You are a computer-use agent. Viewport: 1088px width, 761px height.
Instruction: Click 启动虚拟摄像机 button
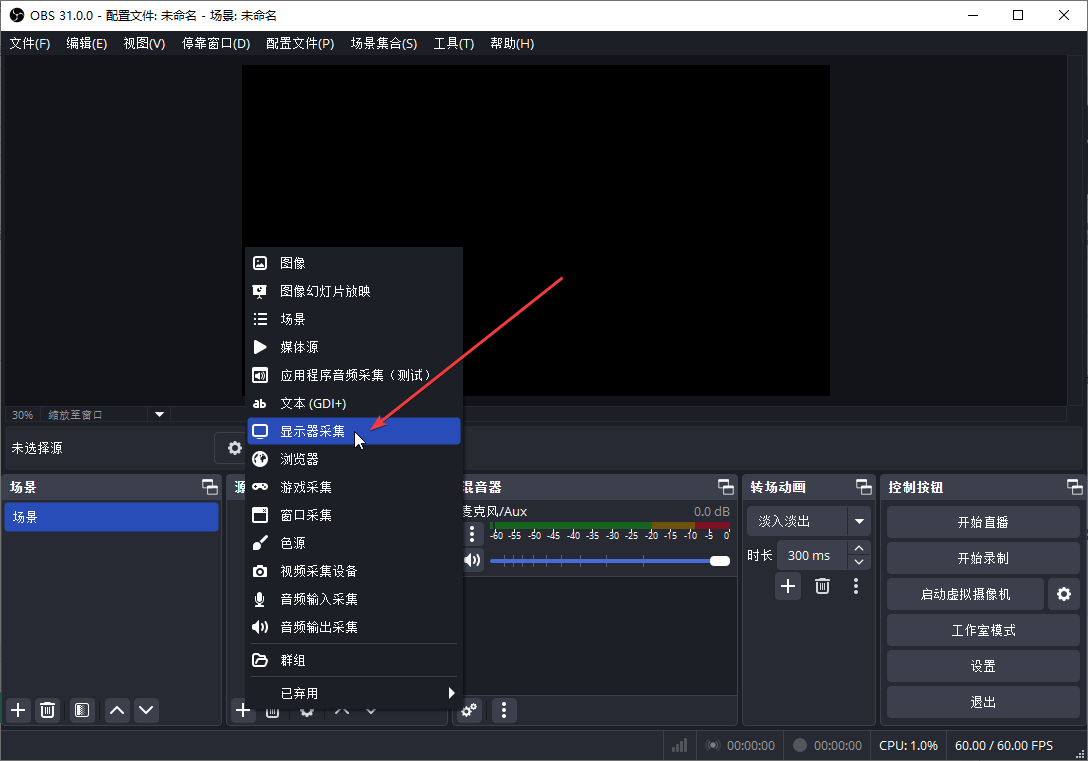click(965, 595)
